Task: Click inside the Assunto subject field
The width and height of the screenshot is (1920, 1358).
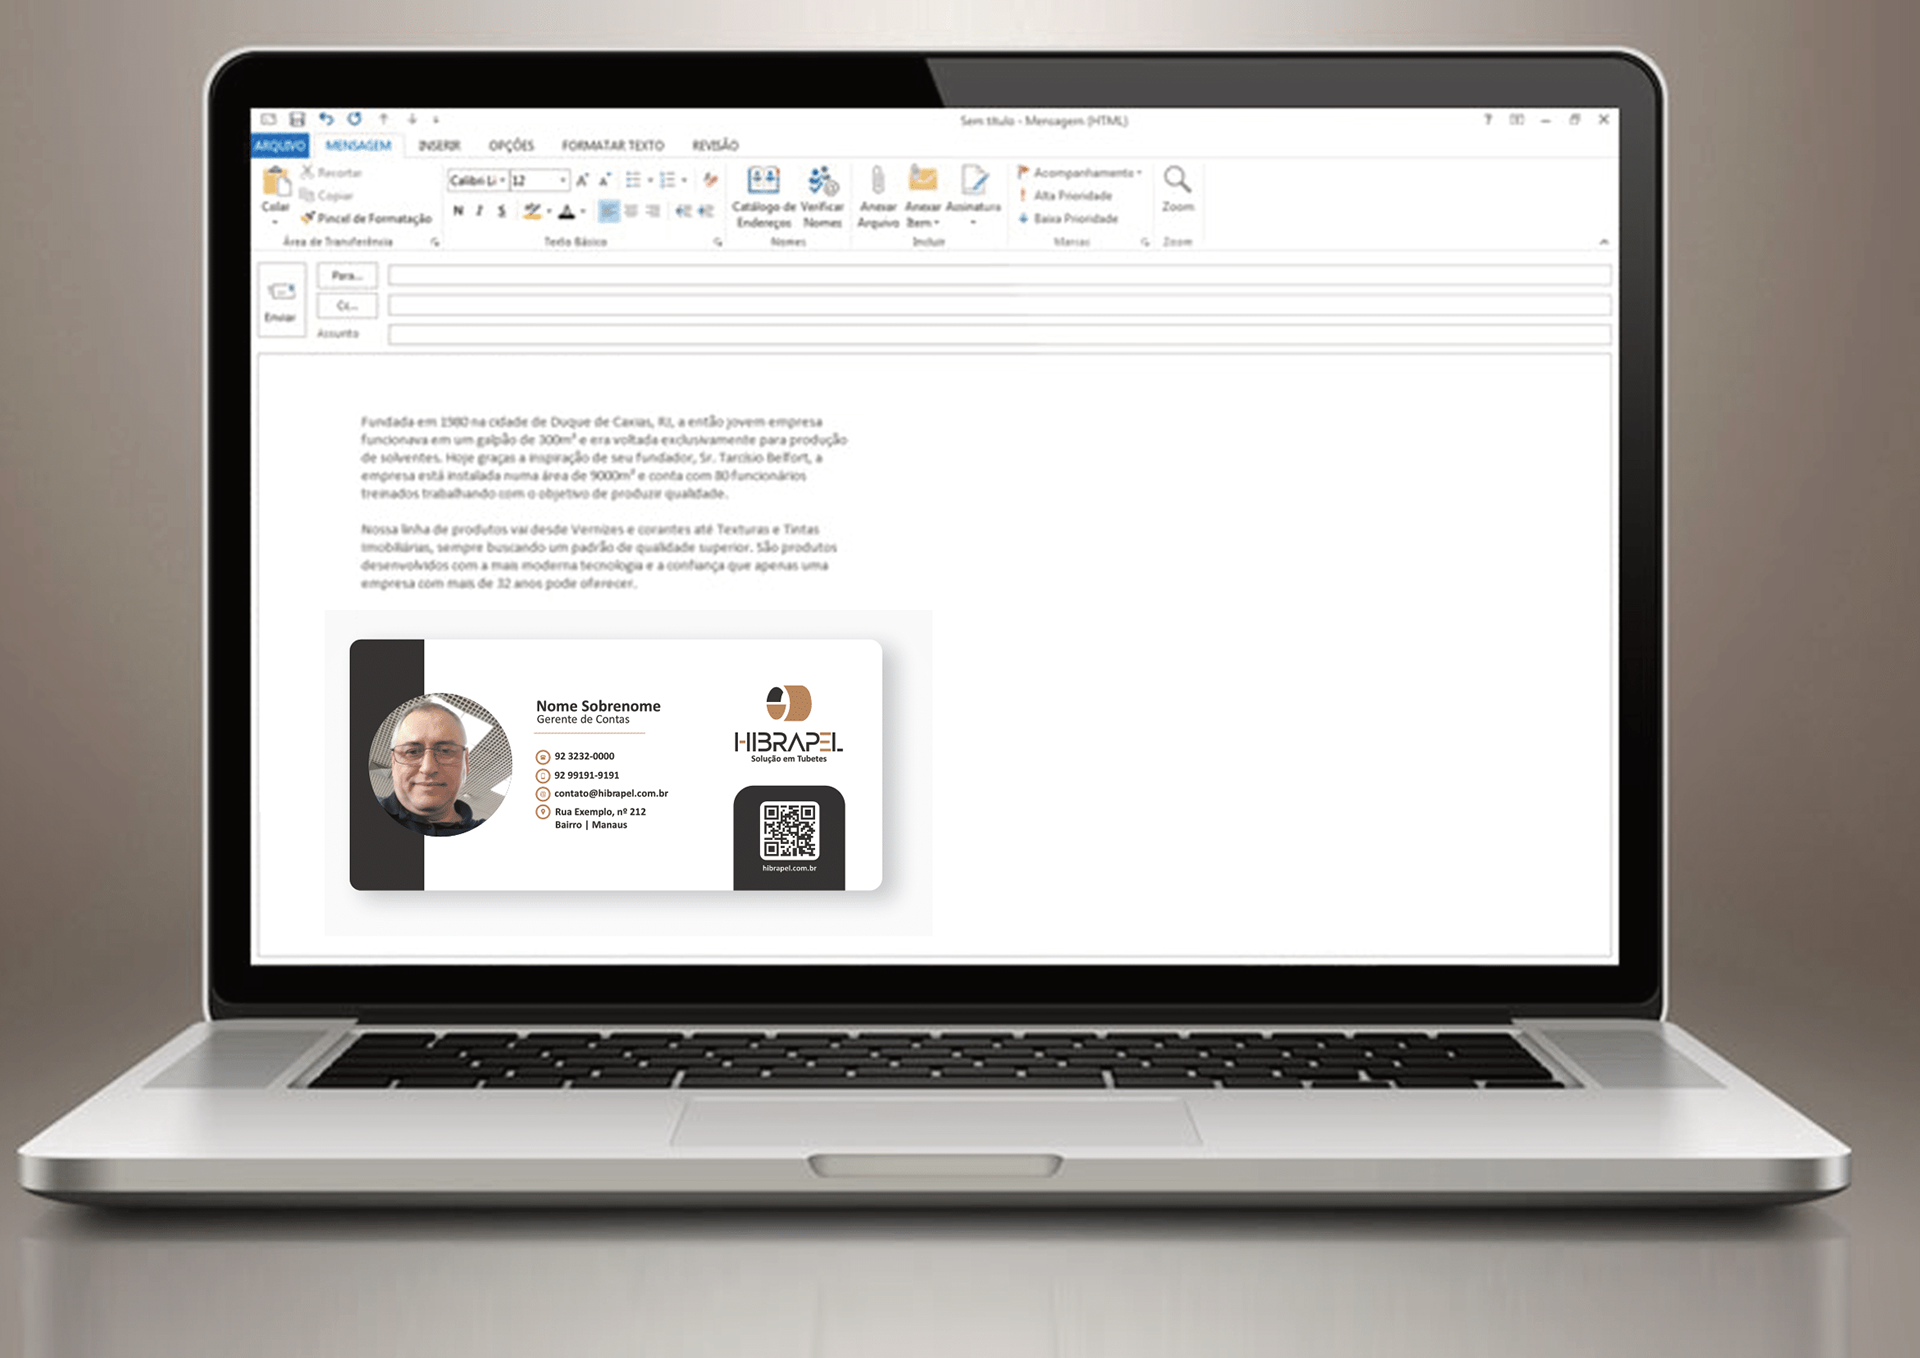Action: point(998,334)
